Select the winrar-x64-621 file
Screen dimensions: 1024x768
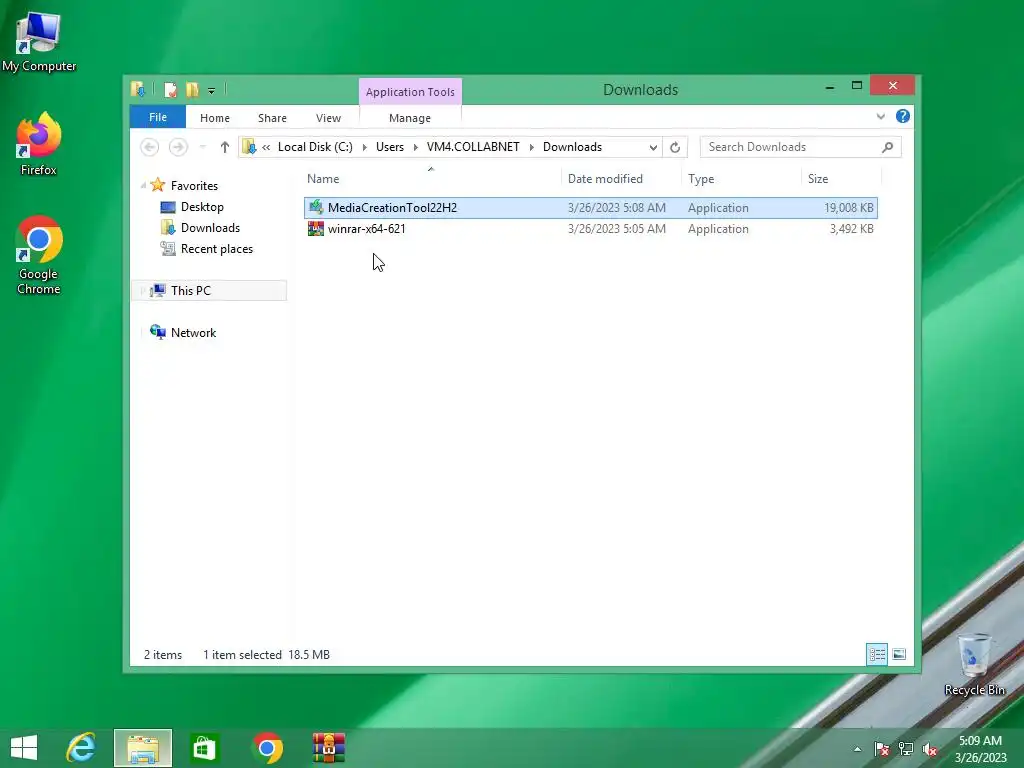[590, 229]
